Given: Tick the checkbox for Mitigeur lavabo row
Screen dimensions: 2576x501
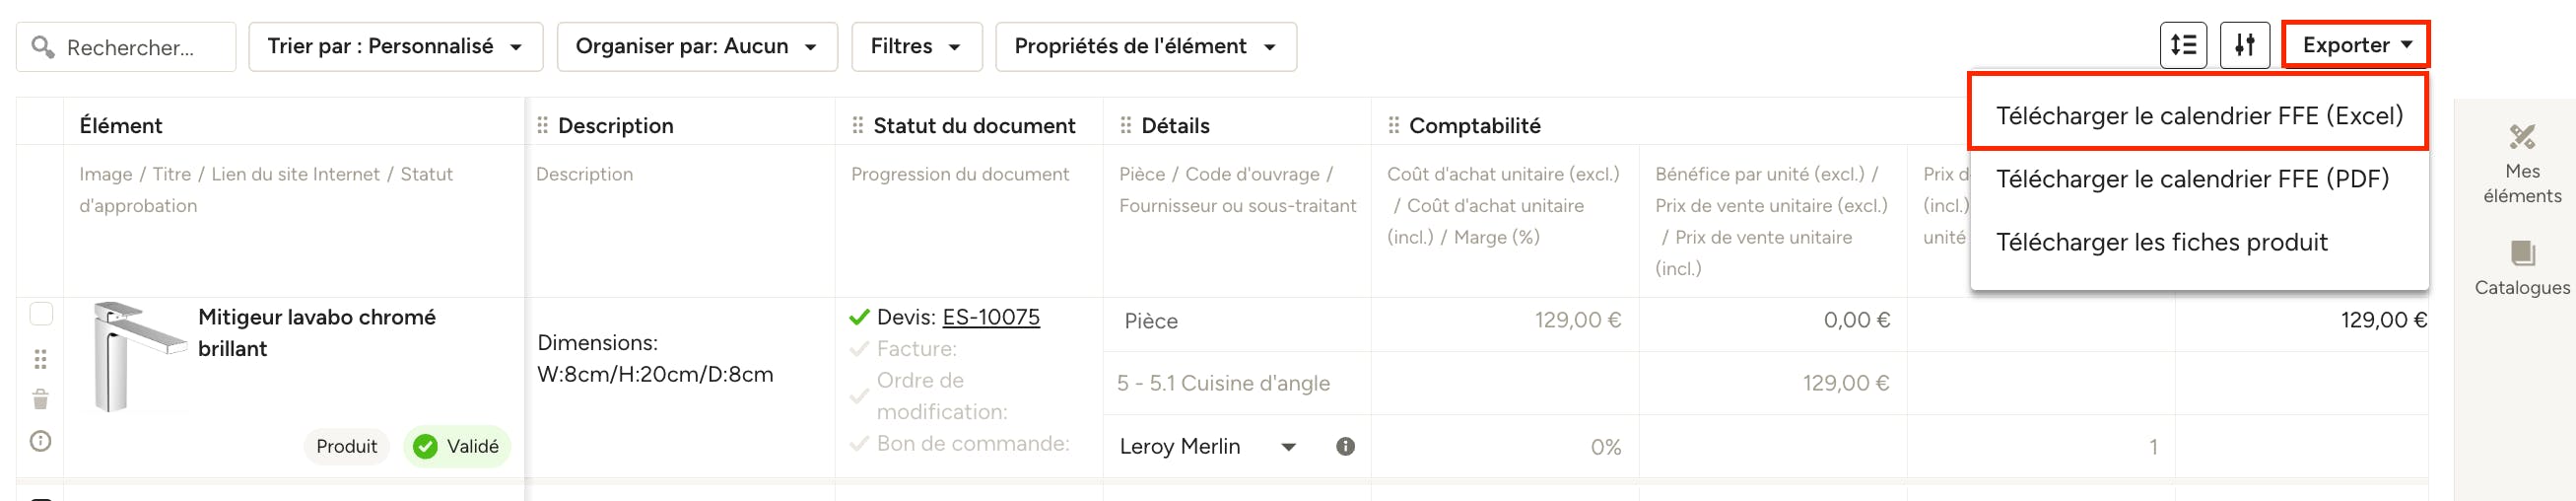Looking at the screenshot, I should (41, 314).
